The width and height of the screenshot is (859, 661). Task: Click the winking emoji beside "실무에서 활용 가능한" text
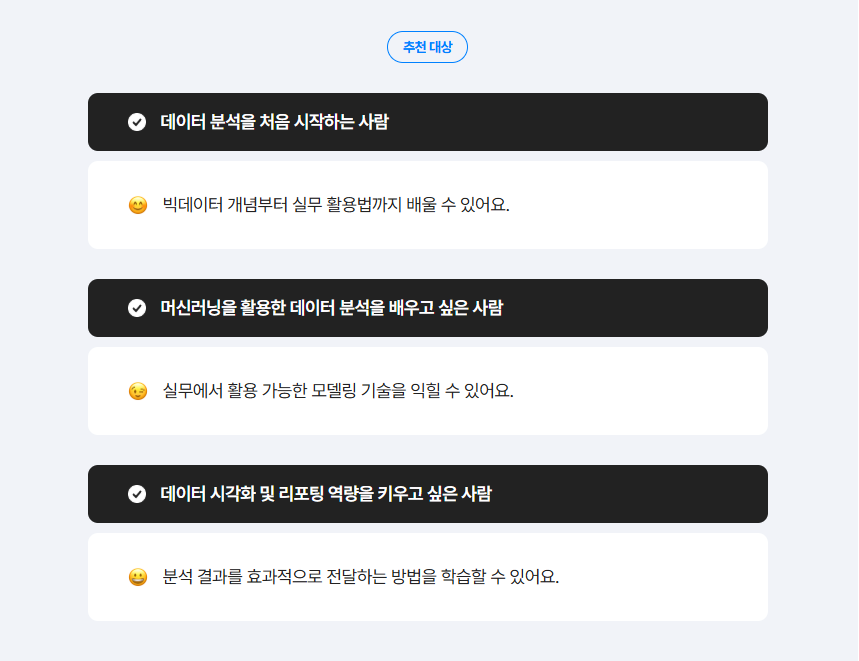coord(138,391)
